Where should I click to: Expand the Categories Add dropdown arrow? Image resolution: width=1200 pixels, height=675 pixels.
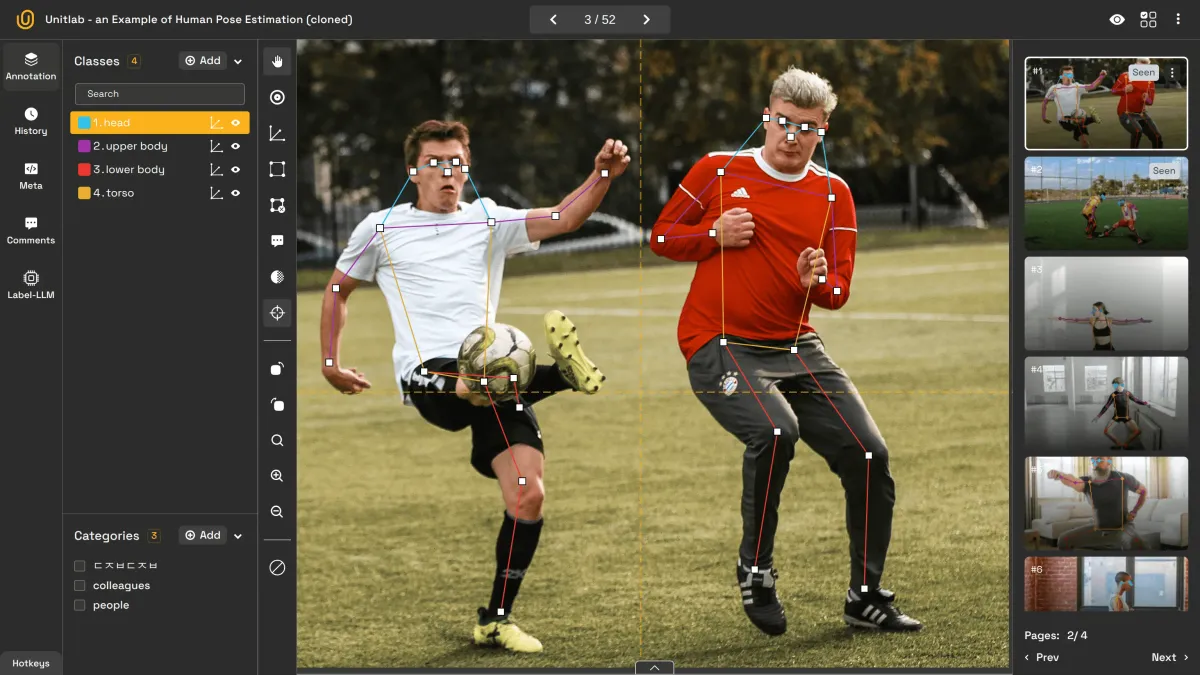[236, 535]
